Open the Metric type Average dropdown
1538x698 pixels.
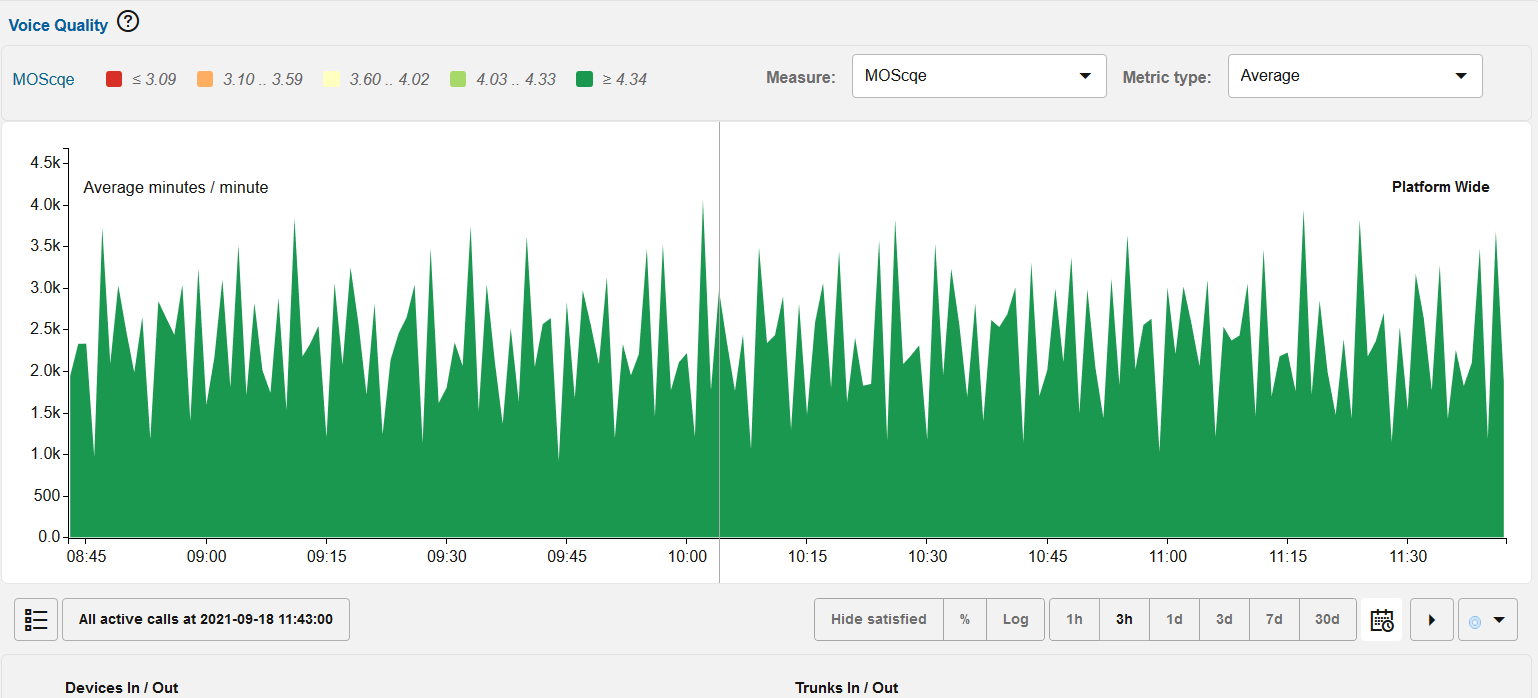tap(1355, 76)
